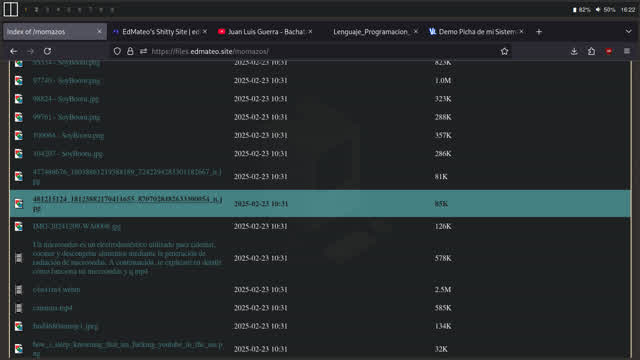Close the Demo Picha tab
640x360 pixels.
521,31
